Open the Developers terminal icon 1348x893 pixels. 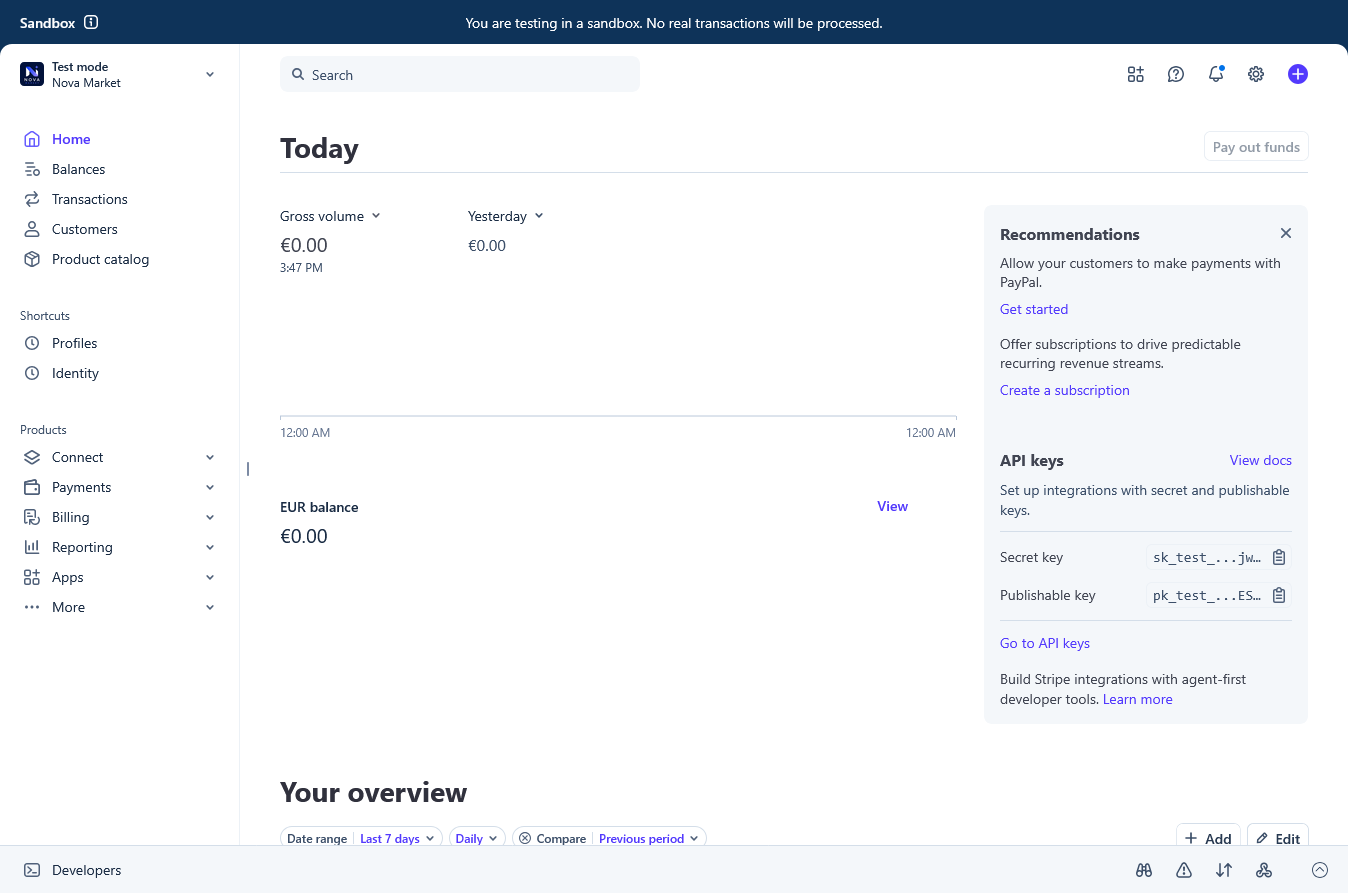tap(32, 870)
